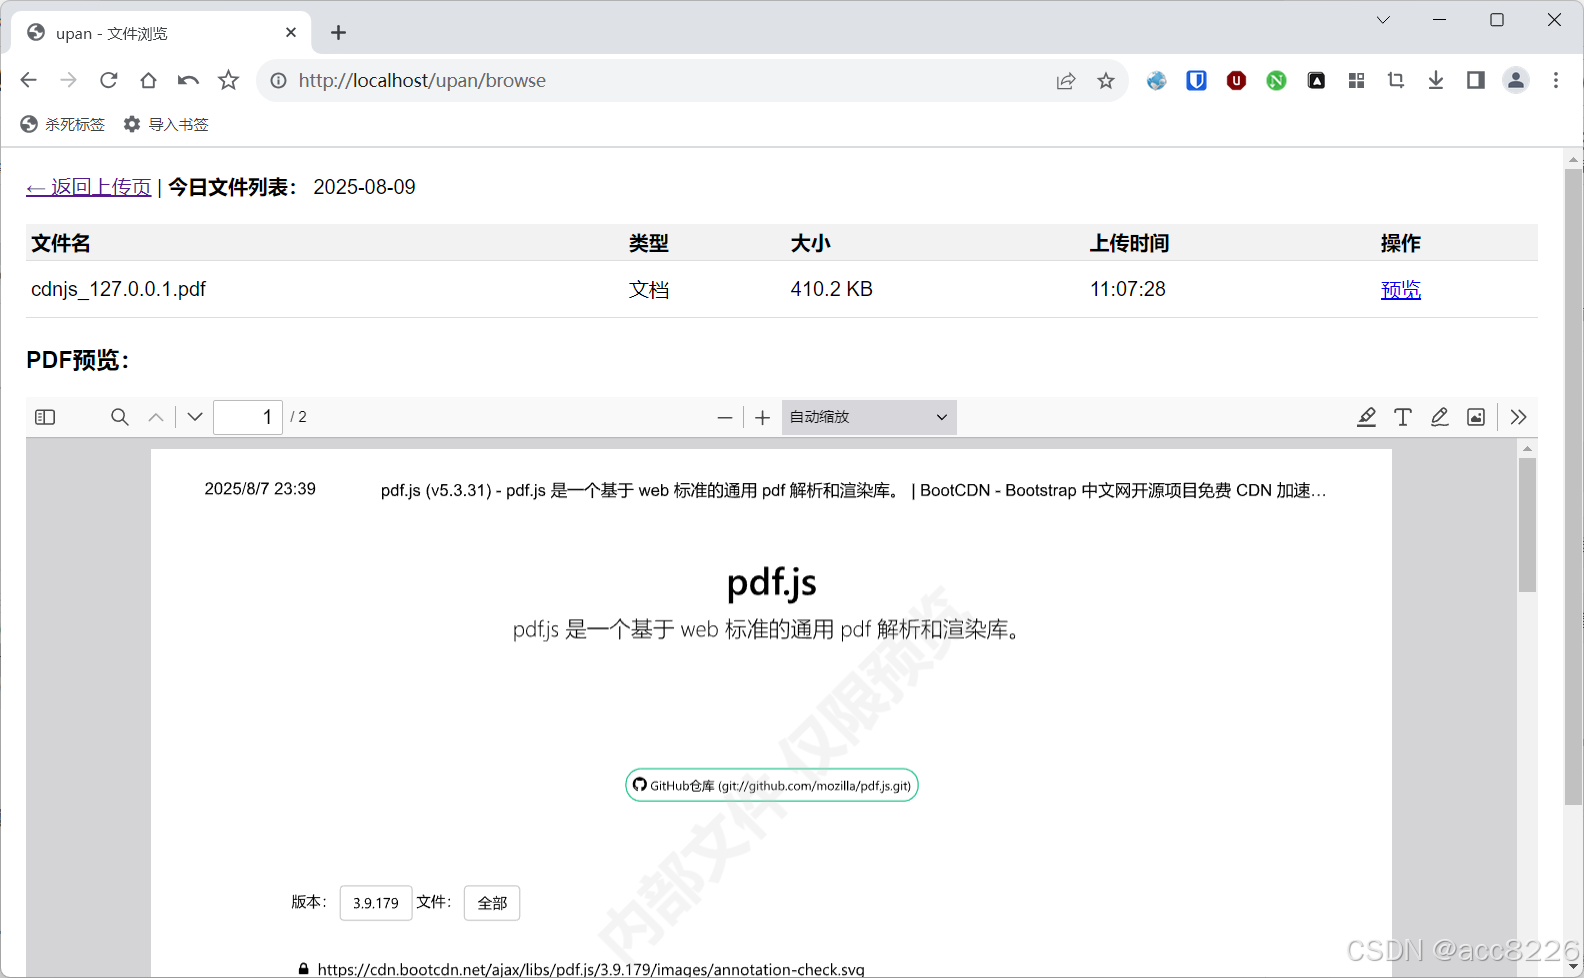The width and height of the screenshot is (1584, 978).
Task: Click the green N extension icon
Action: pyautogui.click(x=1276, y=80)
